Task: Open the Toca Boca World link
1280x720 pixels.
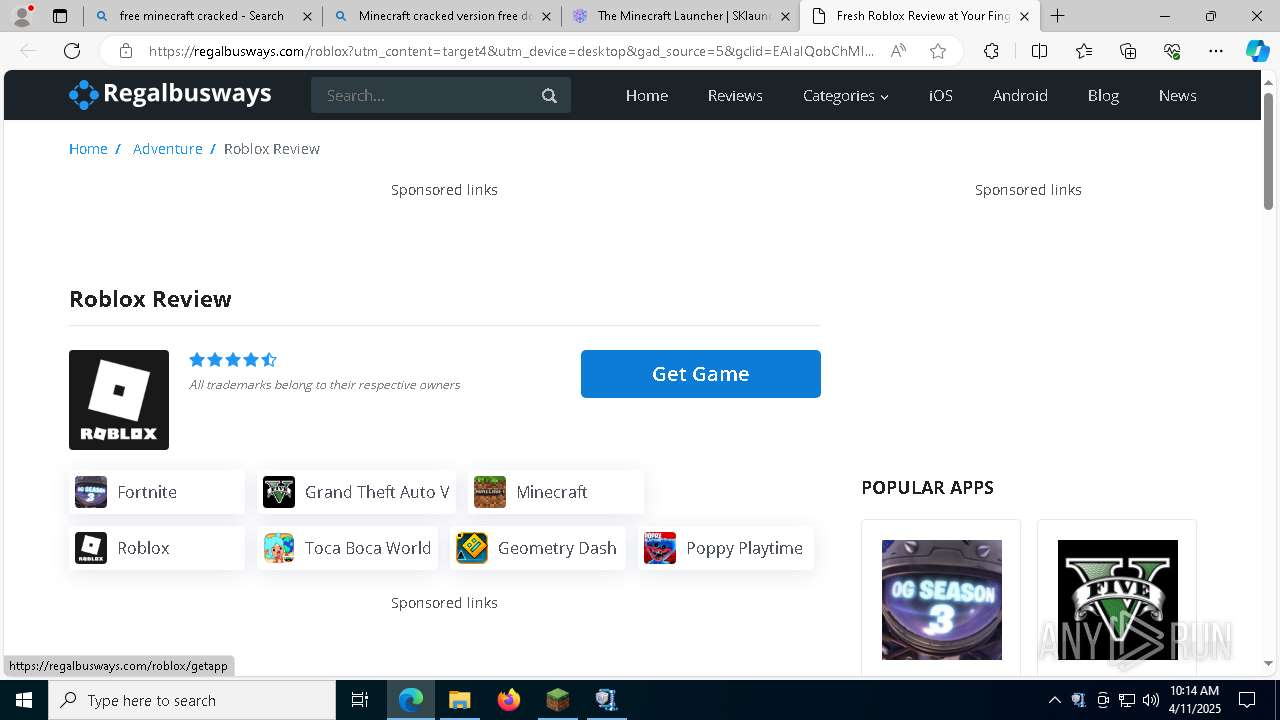Action: pos(347,548)
